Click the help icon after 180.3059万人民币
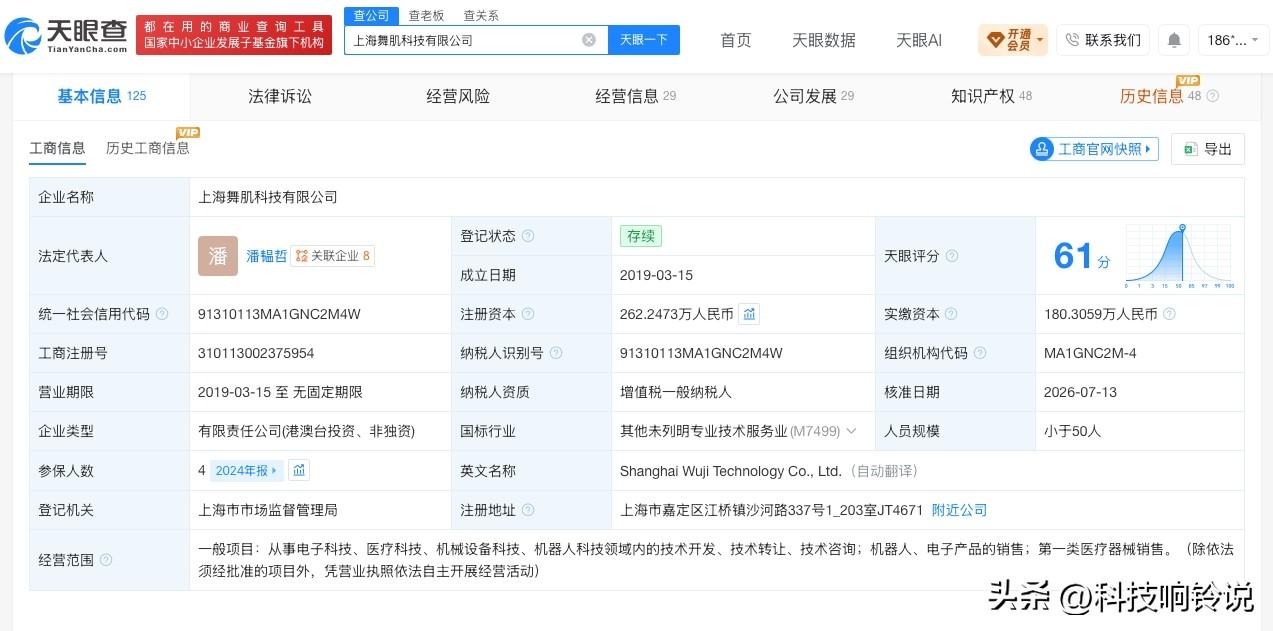This screenshot has height=631, width=1273. click(1169, 314)
